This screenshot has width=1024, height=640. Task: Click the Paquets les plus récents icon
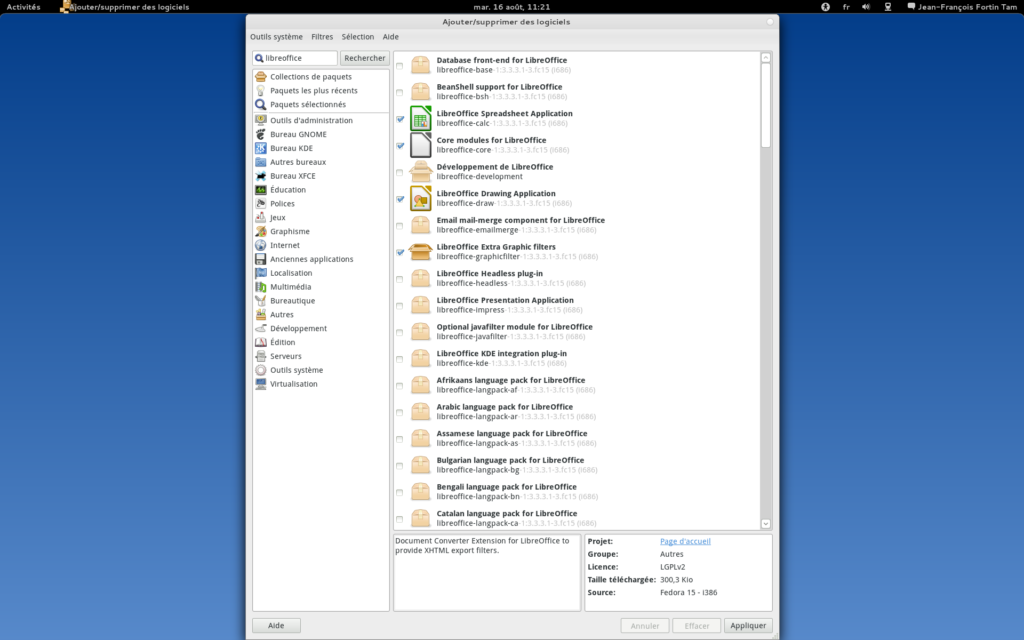pos(261,90)
